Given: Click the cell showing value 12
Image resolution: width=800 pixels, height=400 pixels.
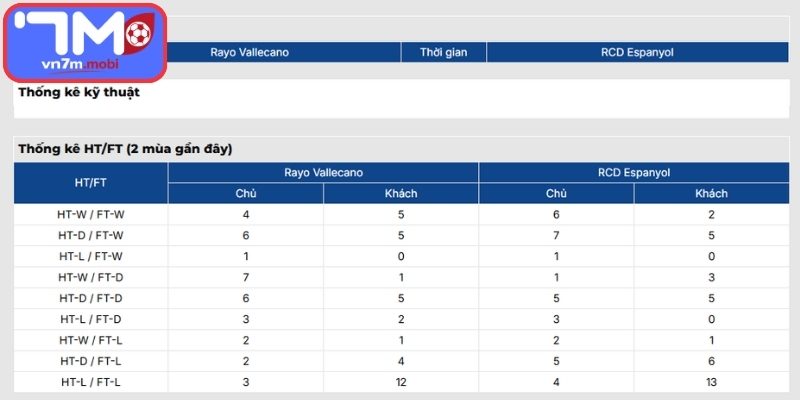Looking at the screenshot, I should (x=401, y=382).
